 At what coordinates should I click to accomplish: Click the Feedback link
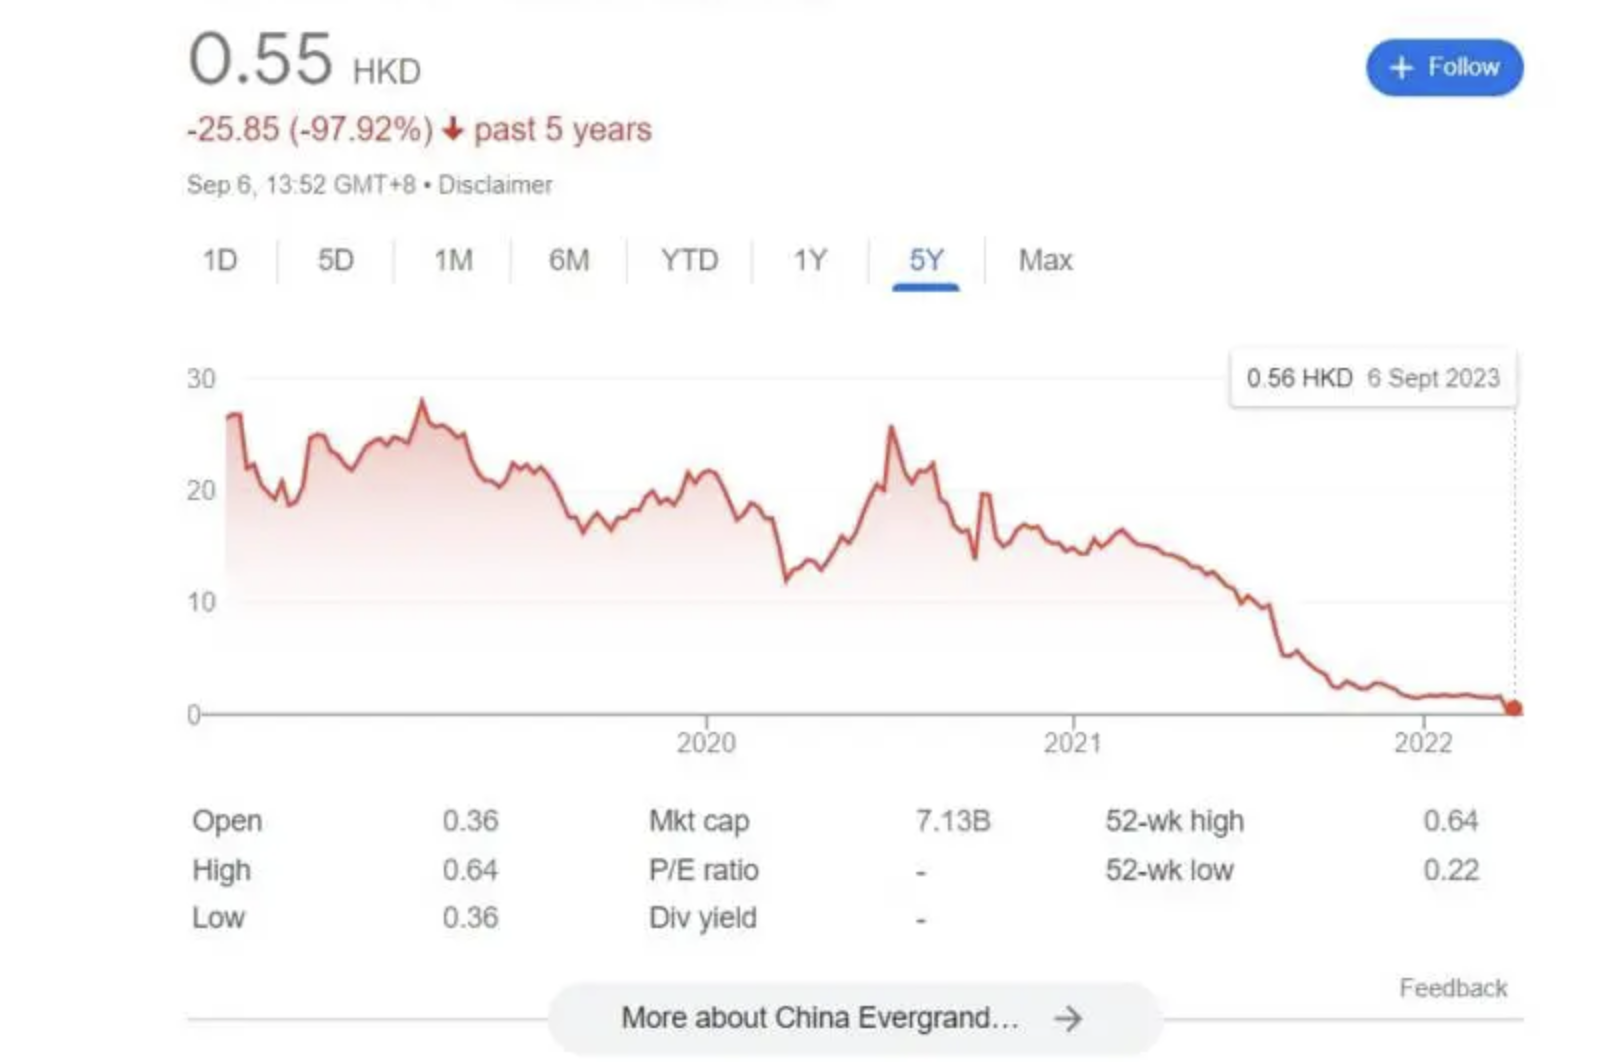coord(1453,988)
